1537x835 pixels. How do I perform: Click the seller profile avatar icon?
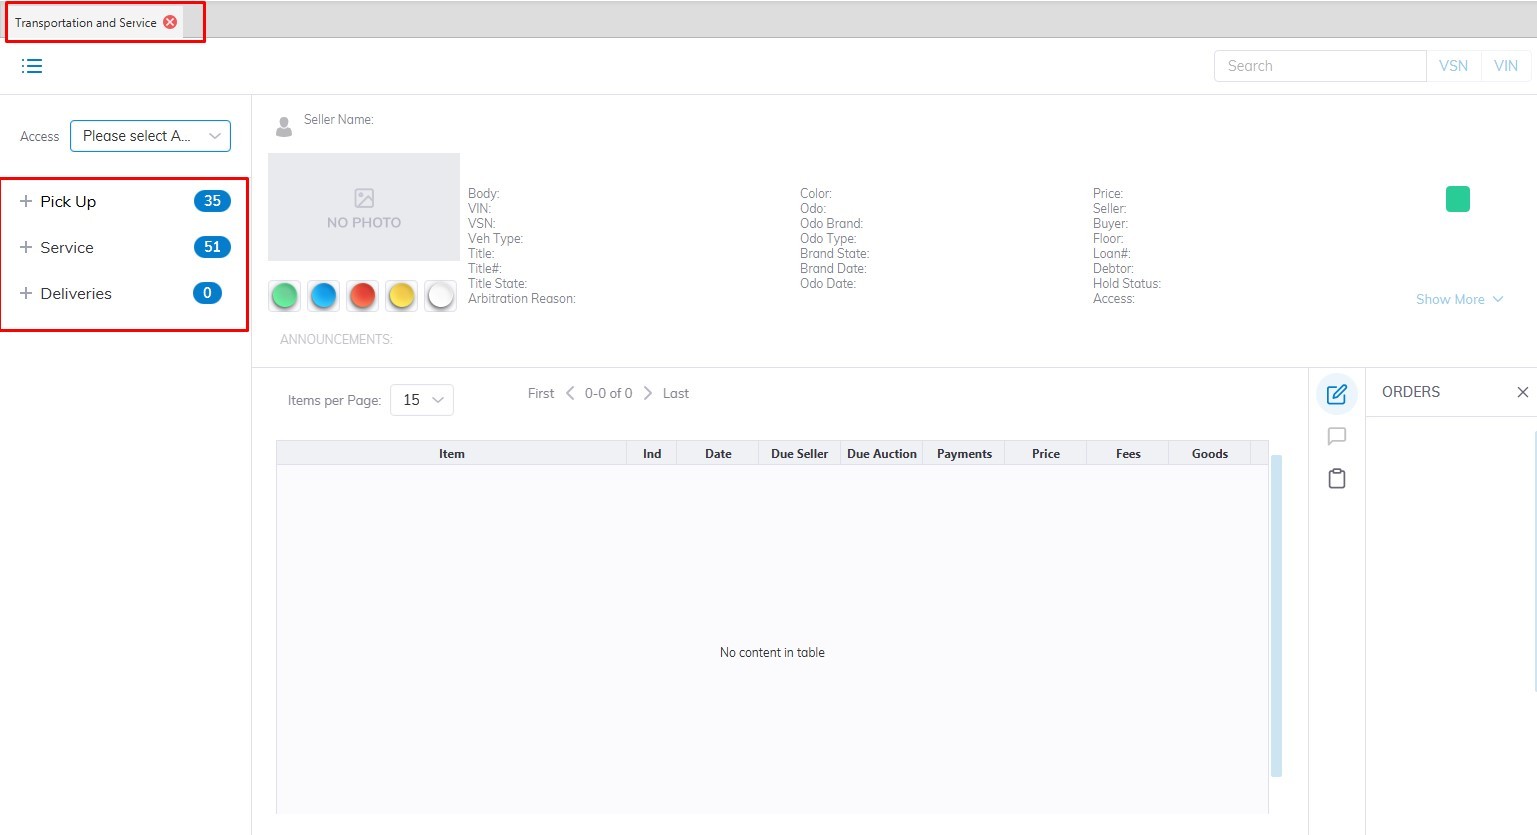[284, 126]
